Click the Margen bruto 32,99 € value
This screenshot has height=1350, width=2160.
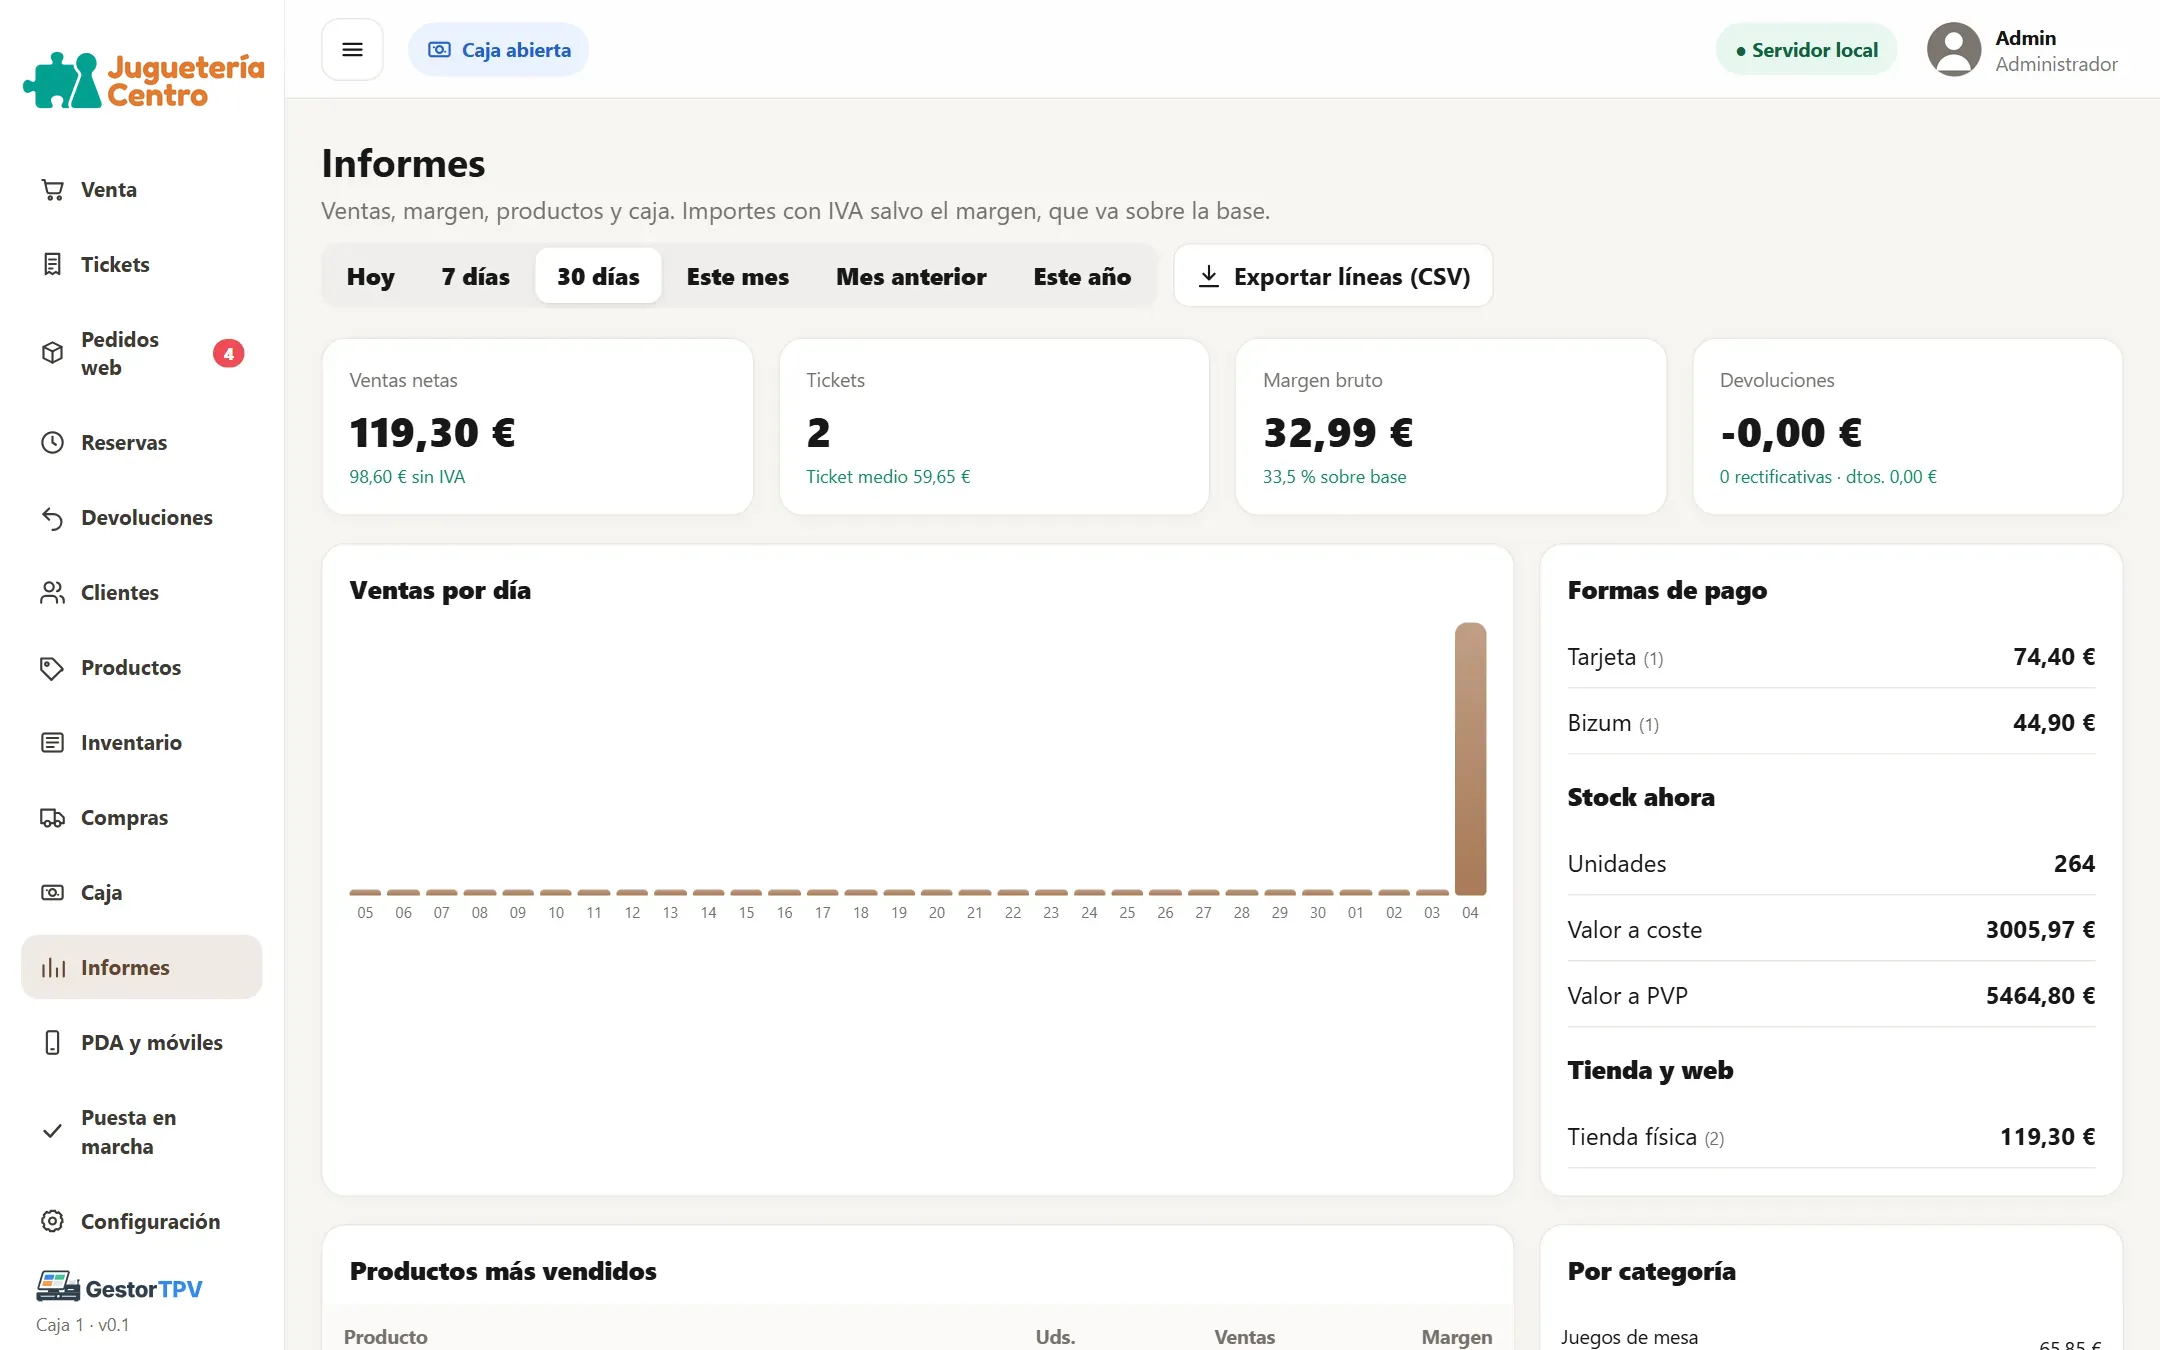1338,433
